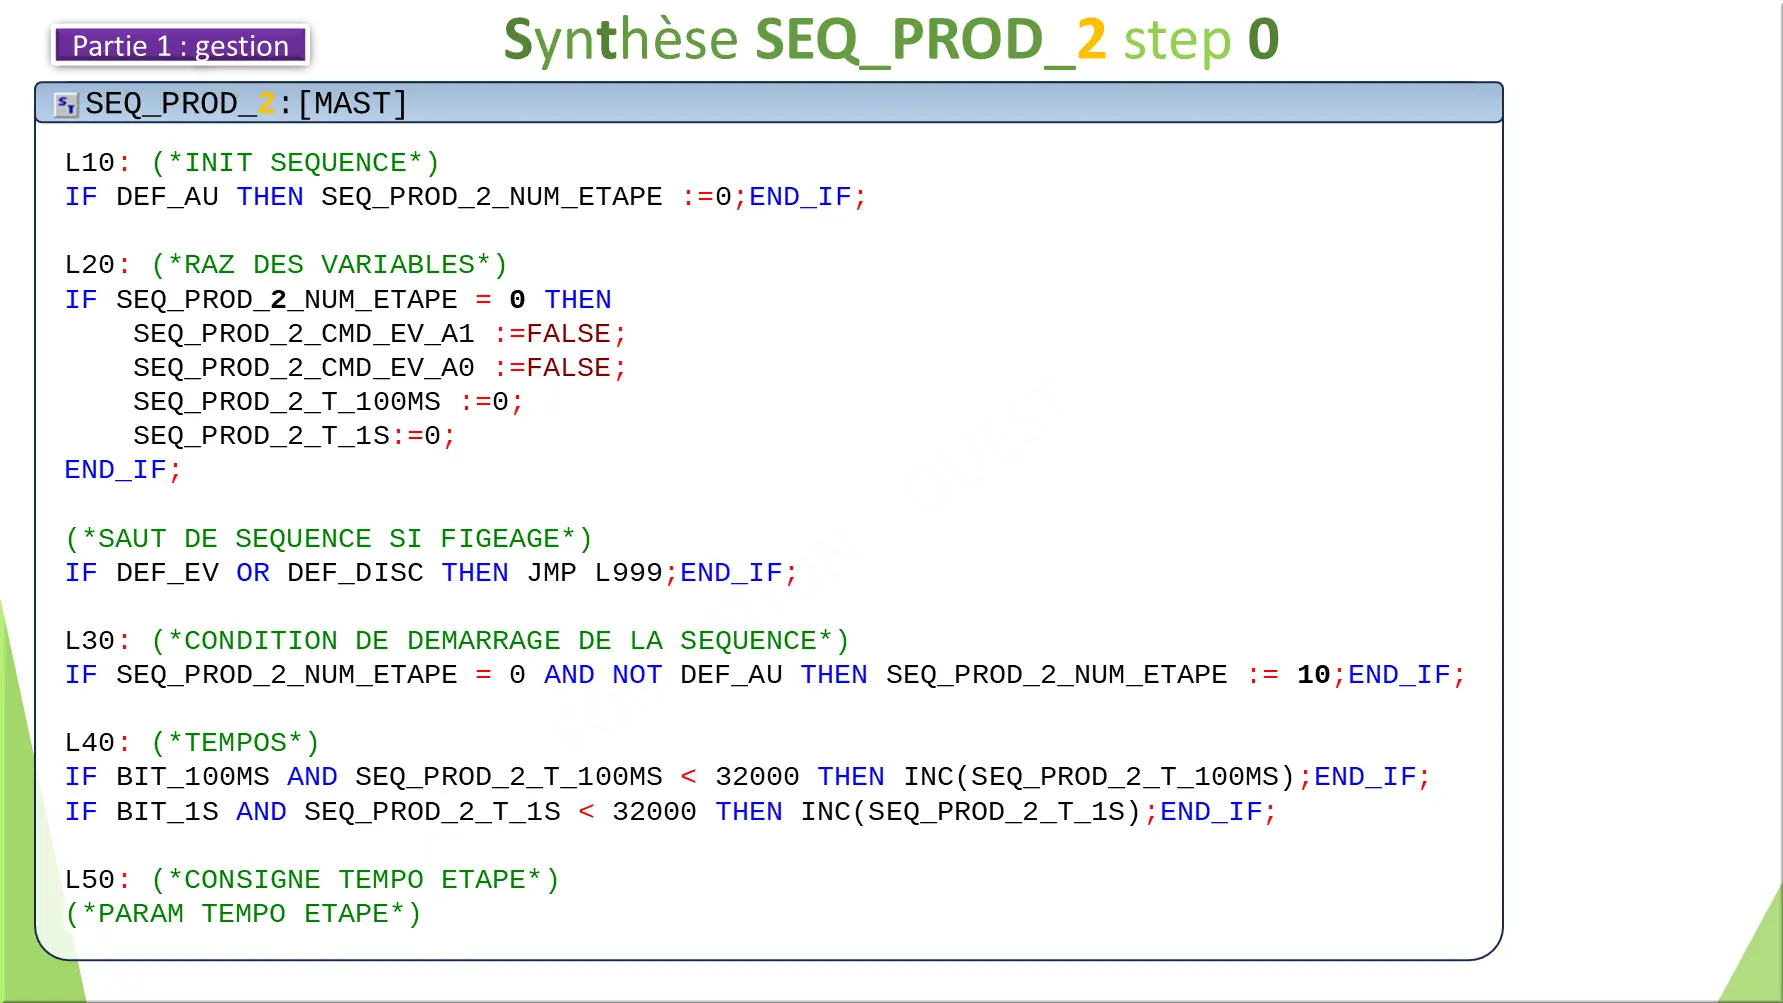Click END_IF closing the L20 block

pyautogui.click(x=112, y=469)
